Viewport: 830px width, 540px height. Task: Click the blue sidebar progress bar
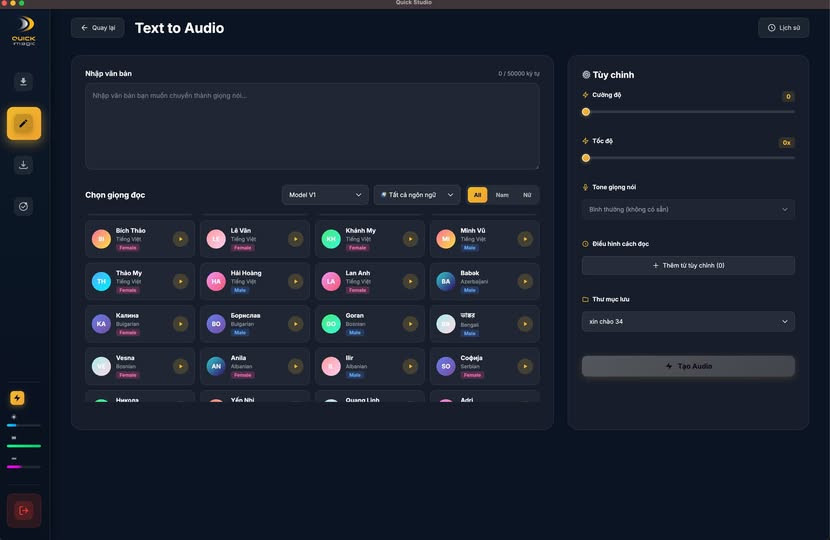coord(24,425)
